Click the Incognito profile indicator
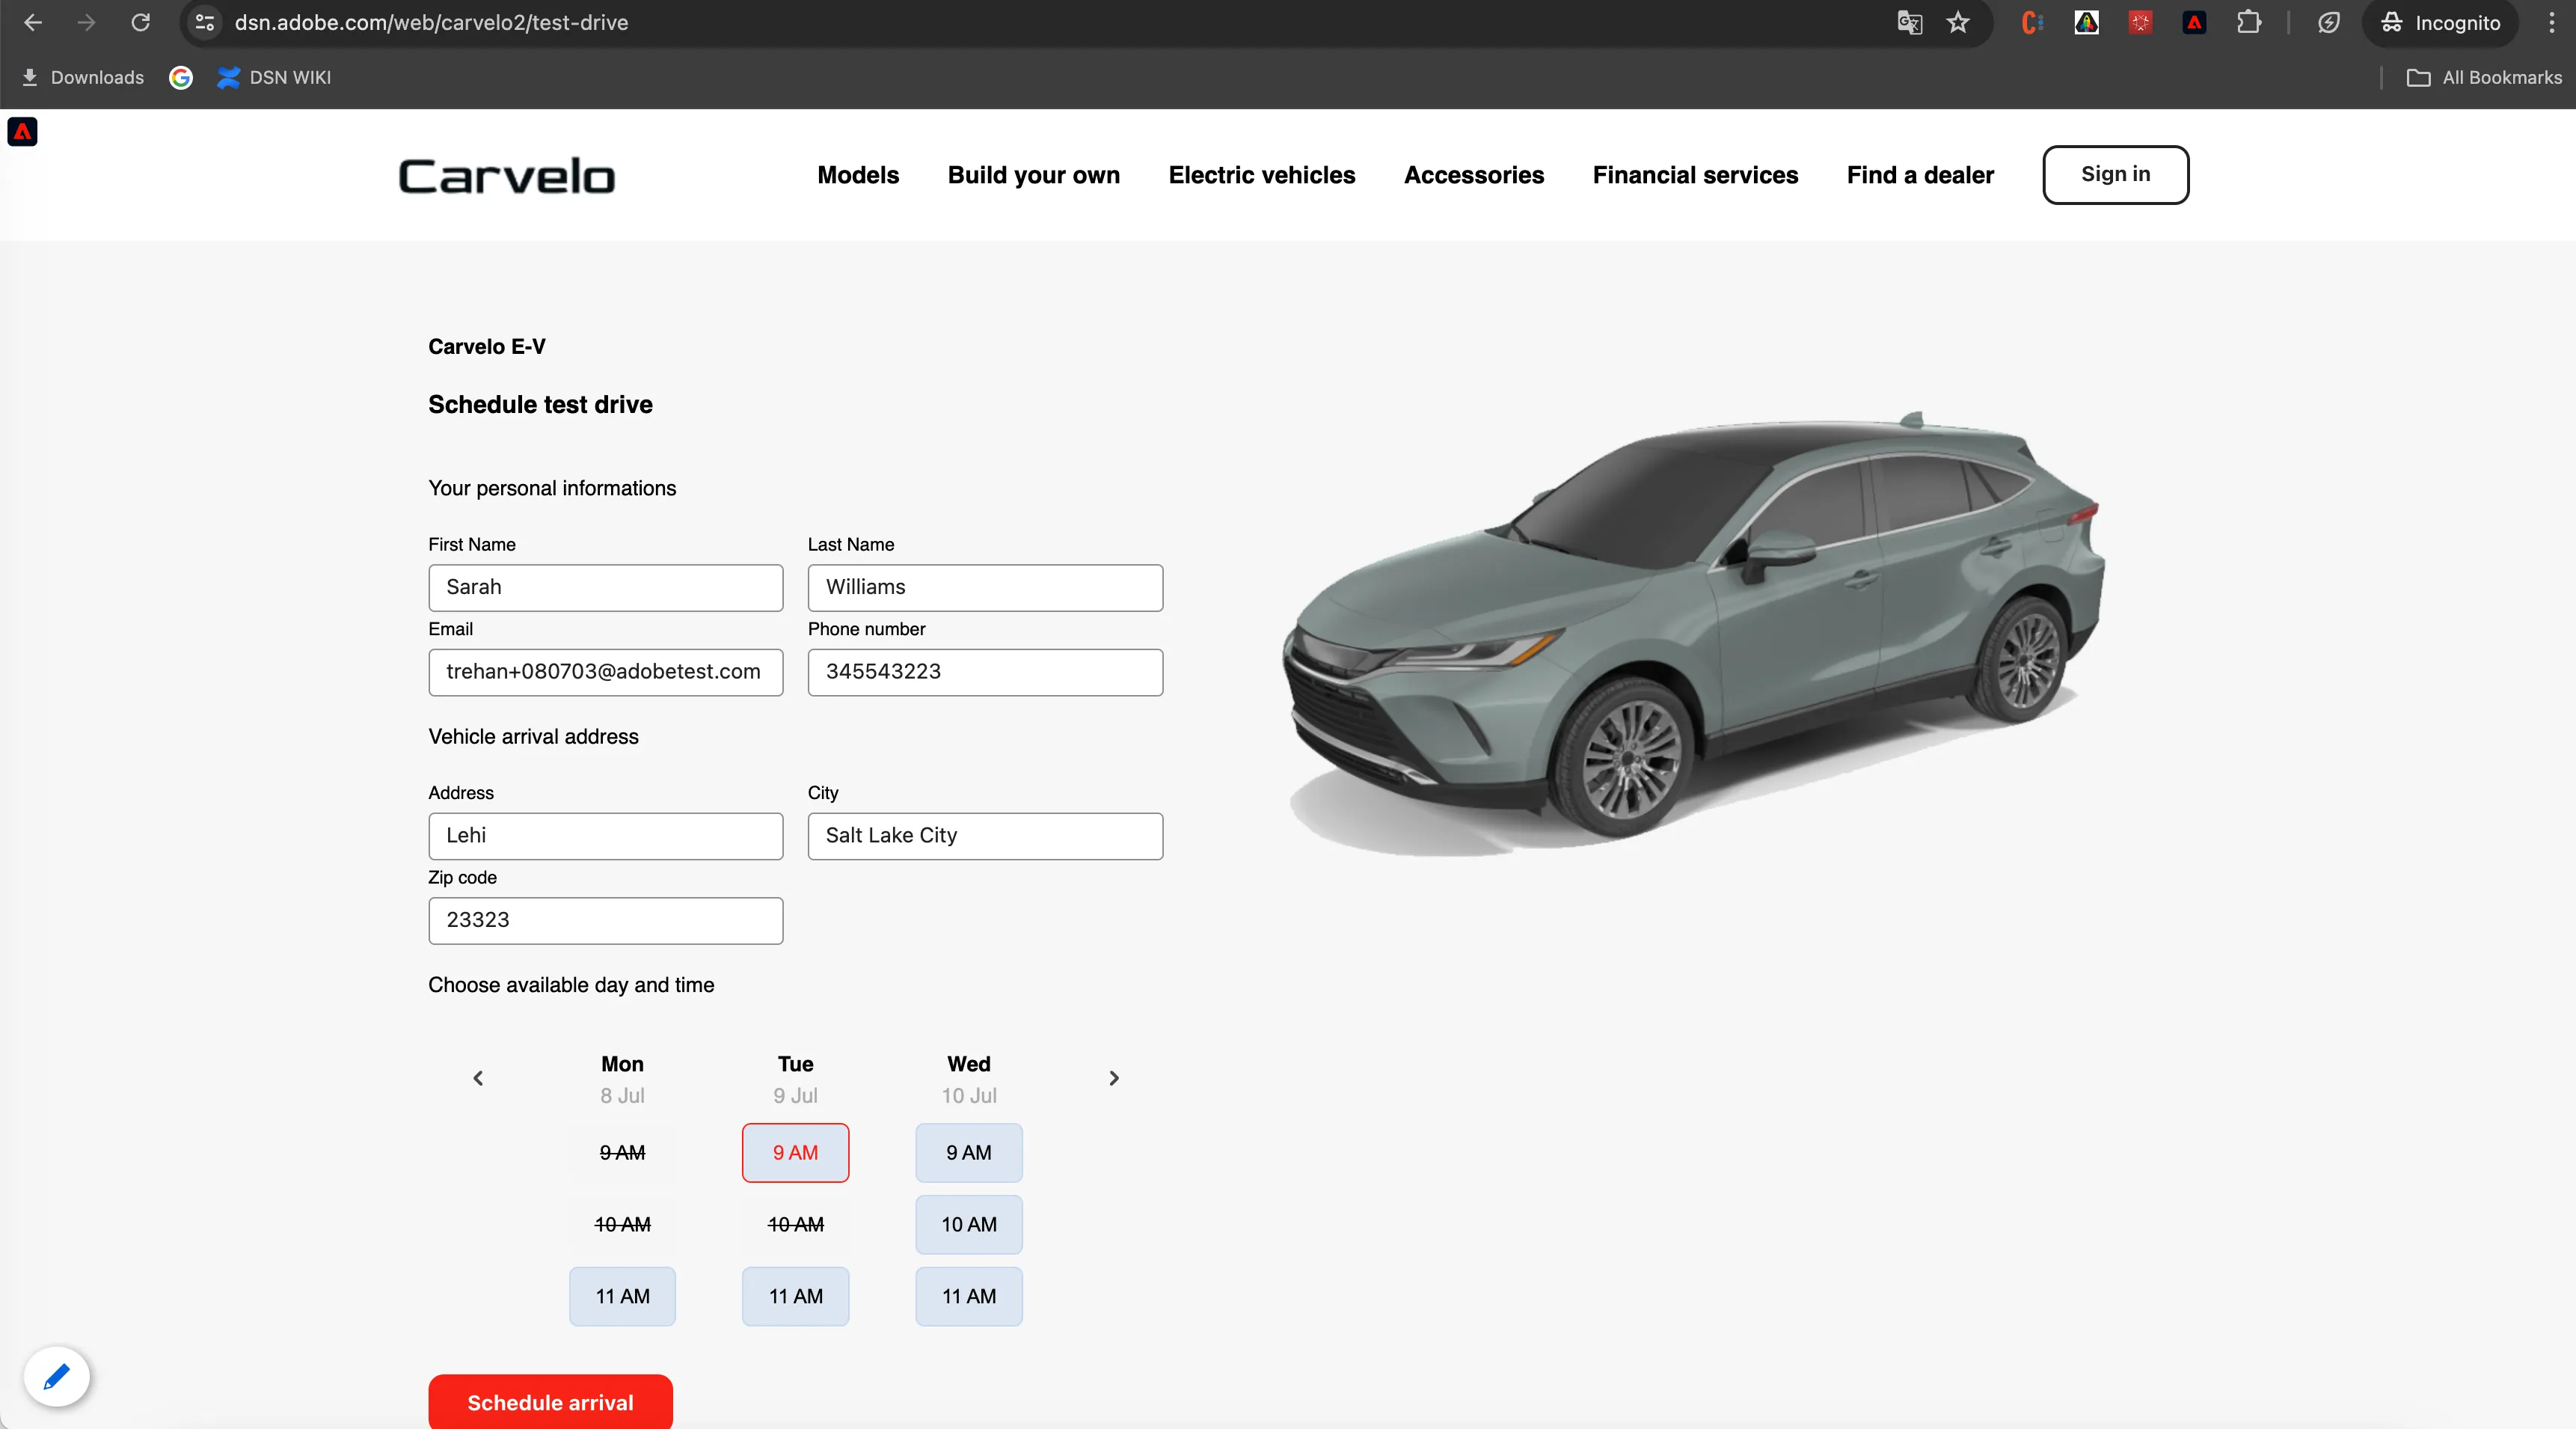 (x=2440, y=22)
